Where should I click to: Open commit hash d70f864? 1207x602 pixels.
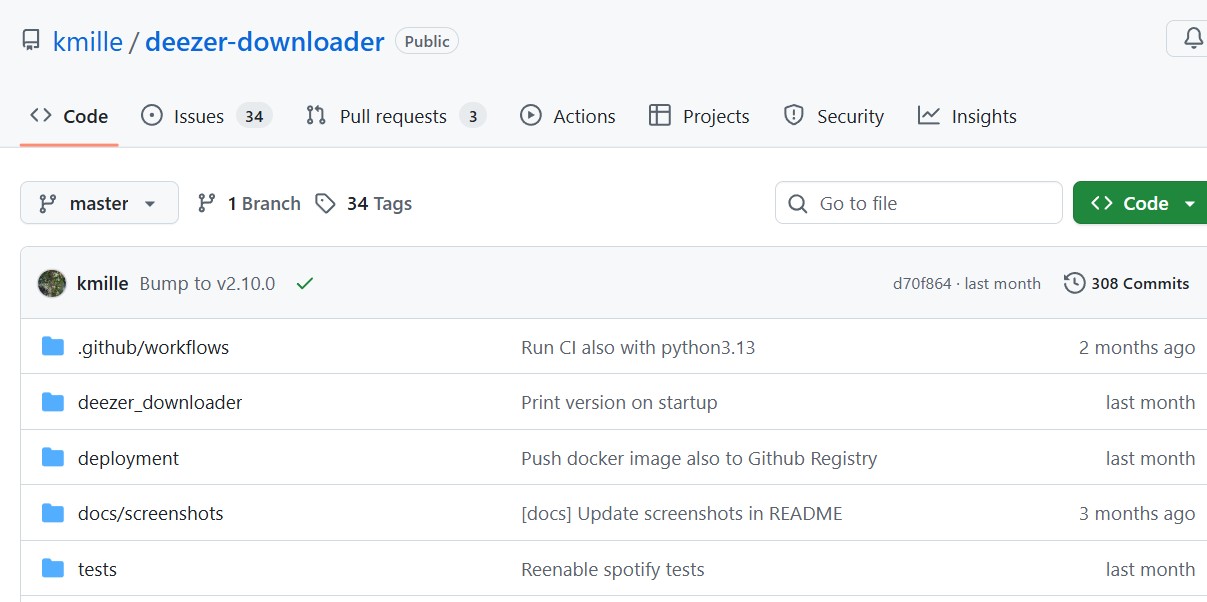(923, 284)
